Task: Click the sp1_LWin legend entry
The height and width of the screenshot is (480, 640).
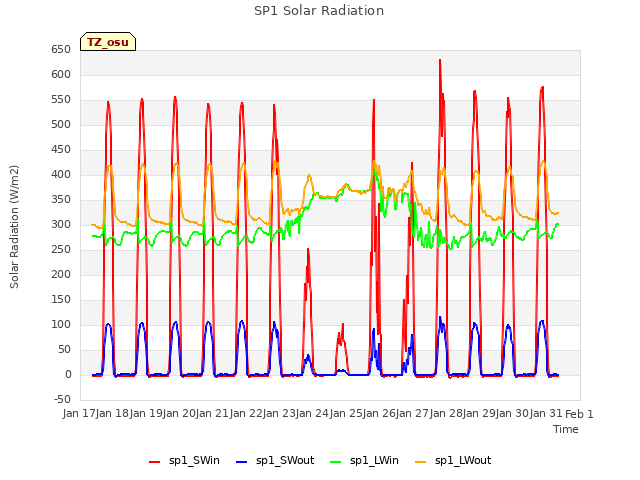Action: coord(364,461)
